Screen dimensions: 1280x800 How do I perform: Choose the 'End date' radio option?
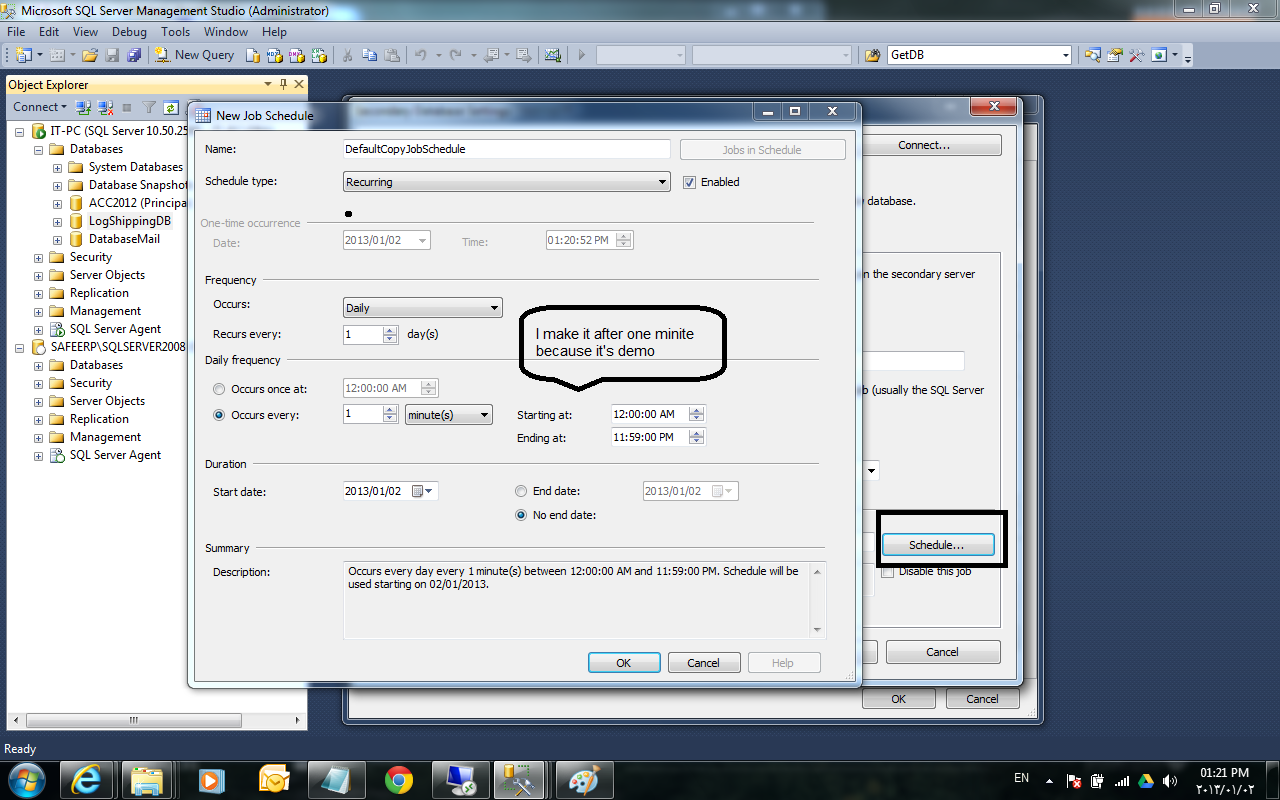(521, 491)
